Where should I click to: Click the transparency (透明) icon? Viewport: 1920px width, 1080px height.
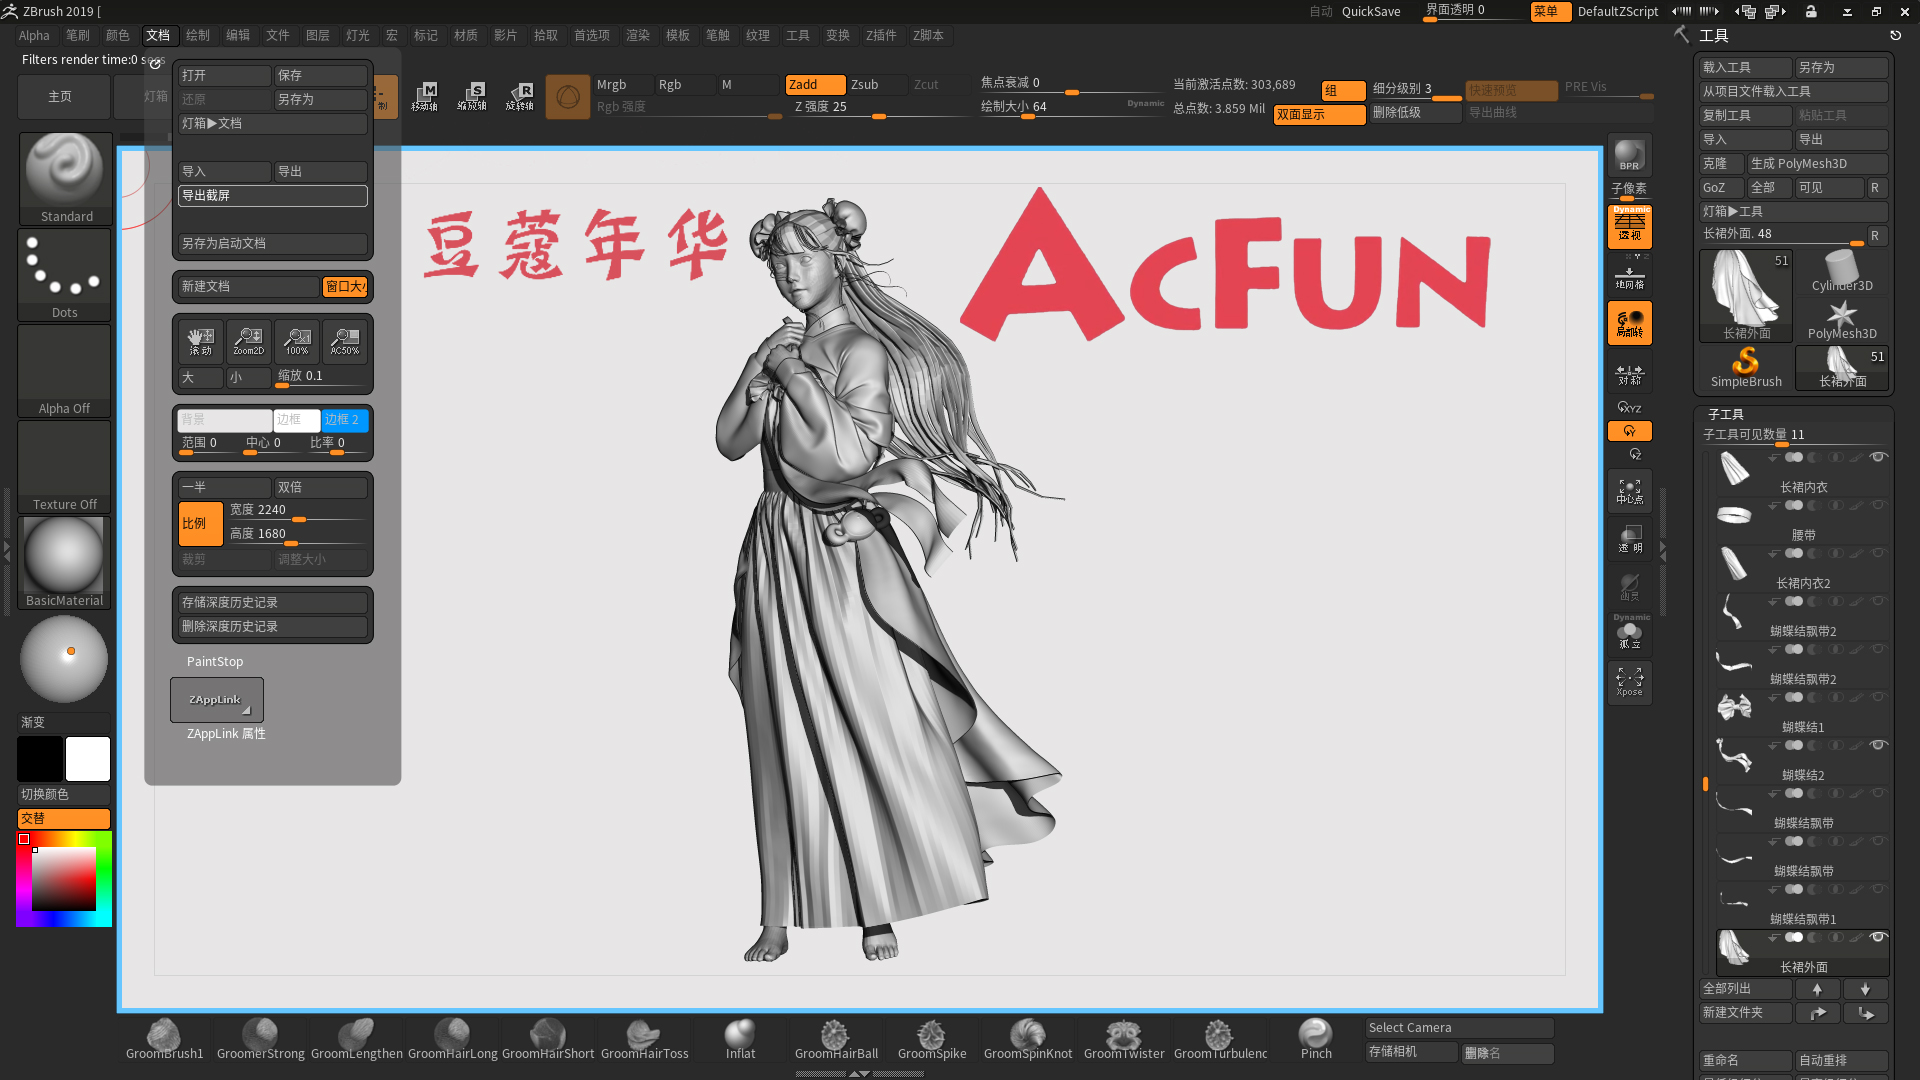pos(1629,538)
